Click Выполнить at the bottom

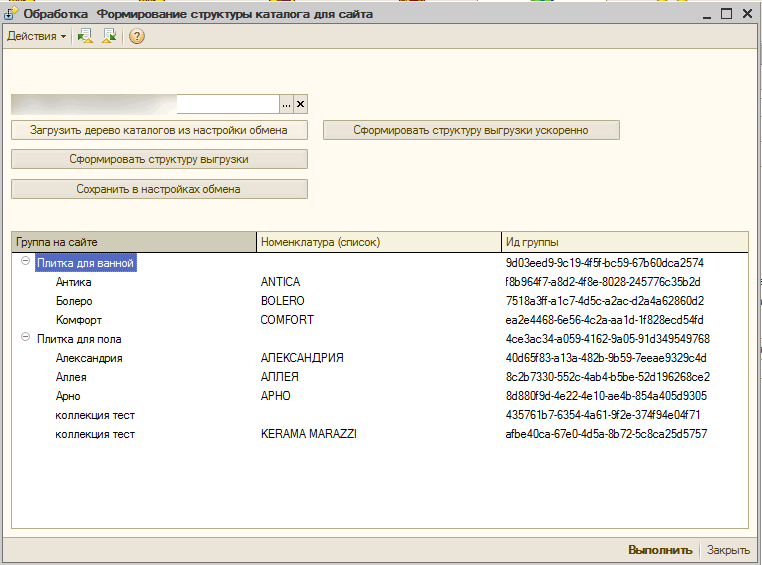pos(659,550)
